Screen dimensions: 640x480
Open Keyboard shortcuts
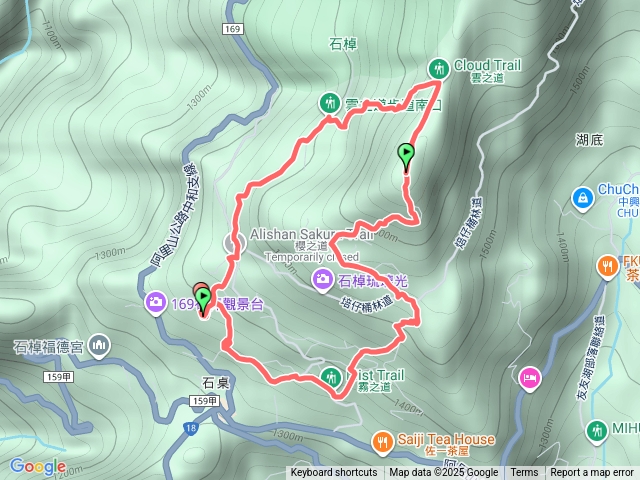pyautogui.click(x=334, y=473)
